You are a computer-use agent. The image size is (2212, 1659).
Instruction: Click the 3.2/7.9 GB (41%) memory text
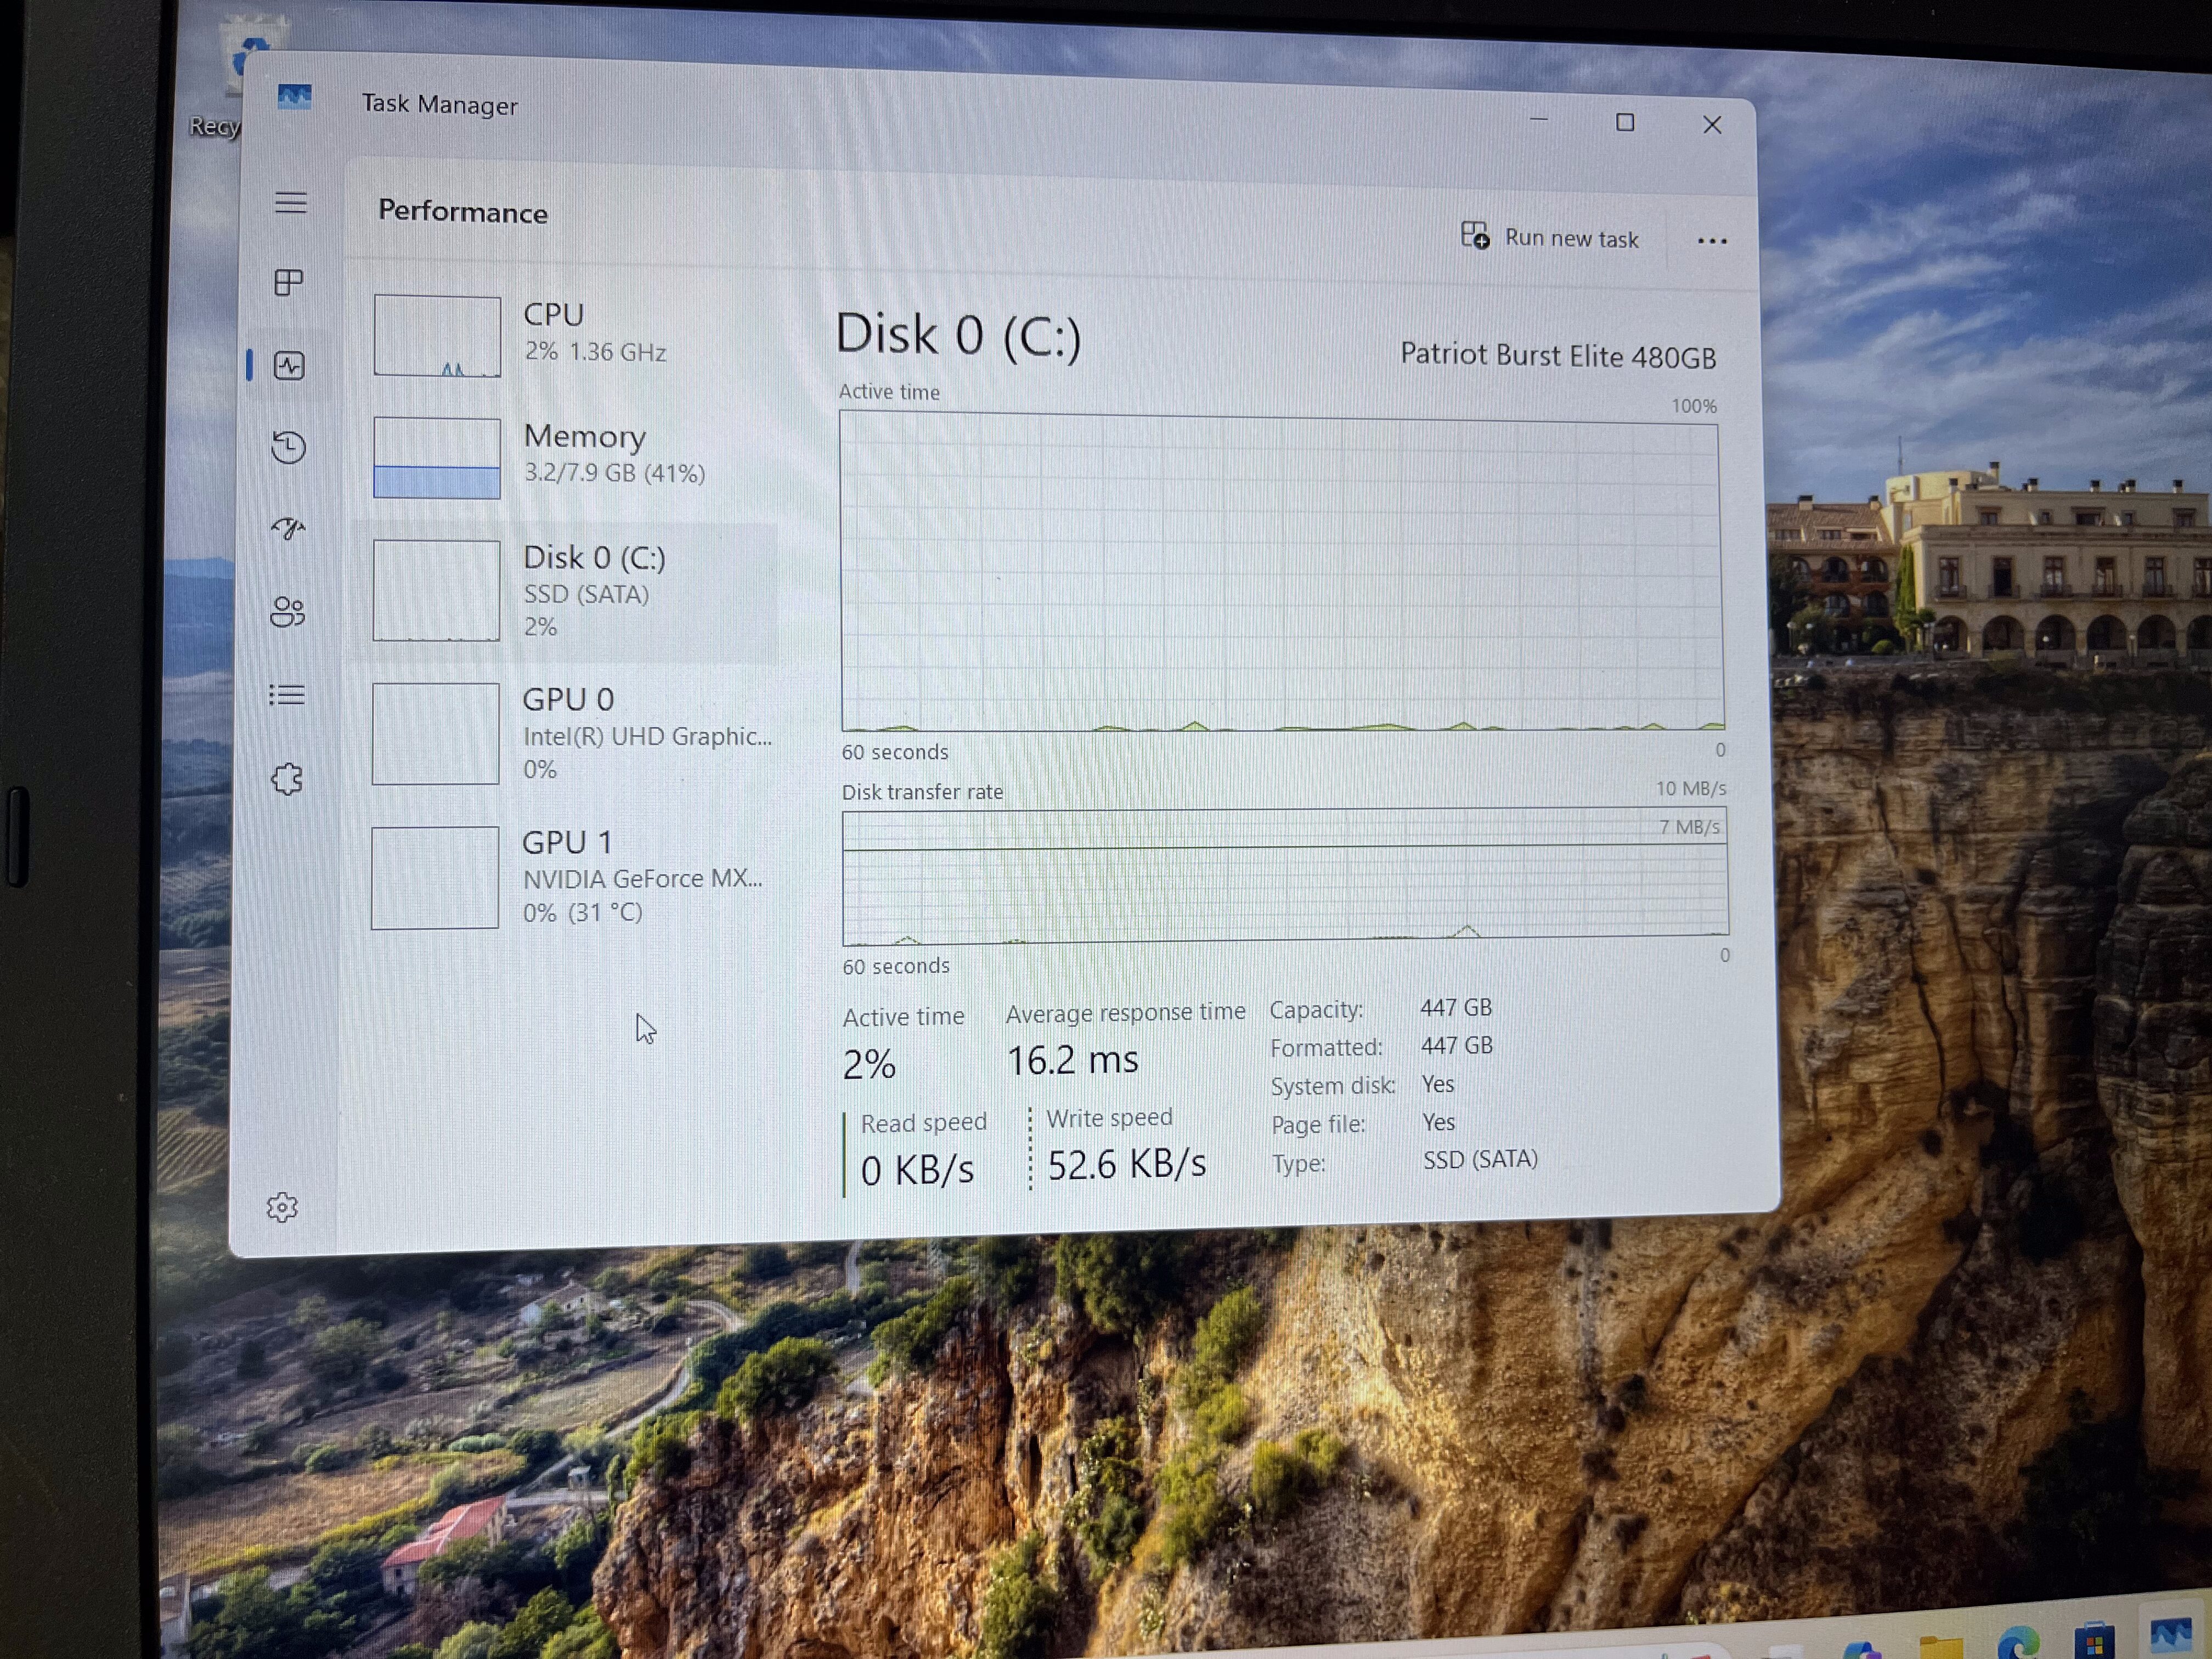click(x=615, y=473)
